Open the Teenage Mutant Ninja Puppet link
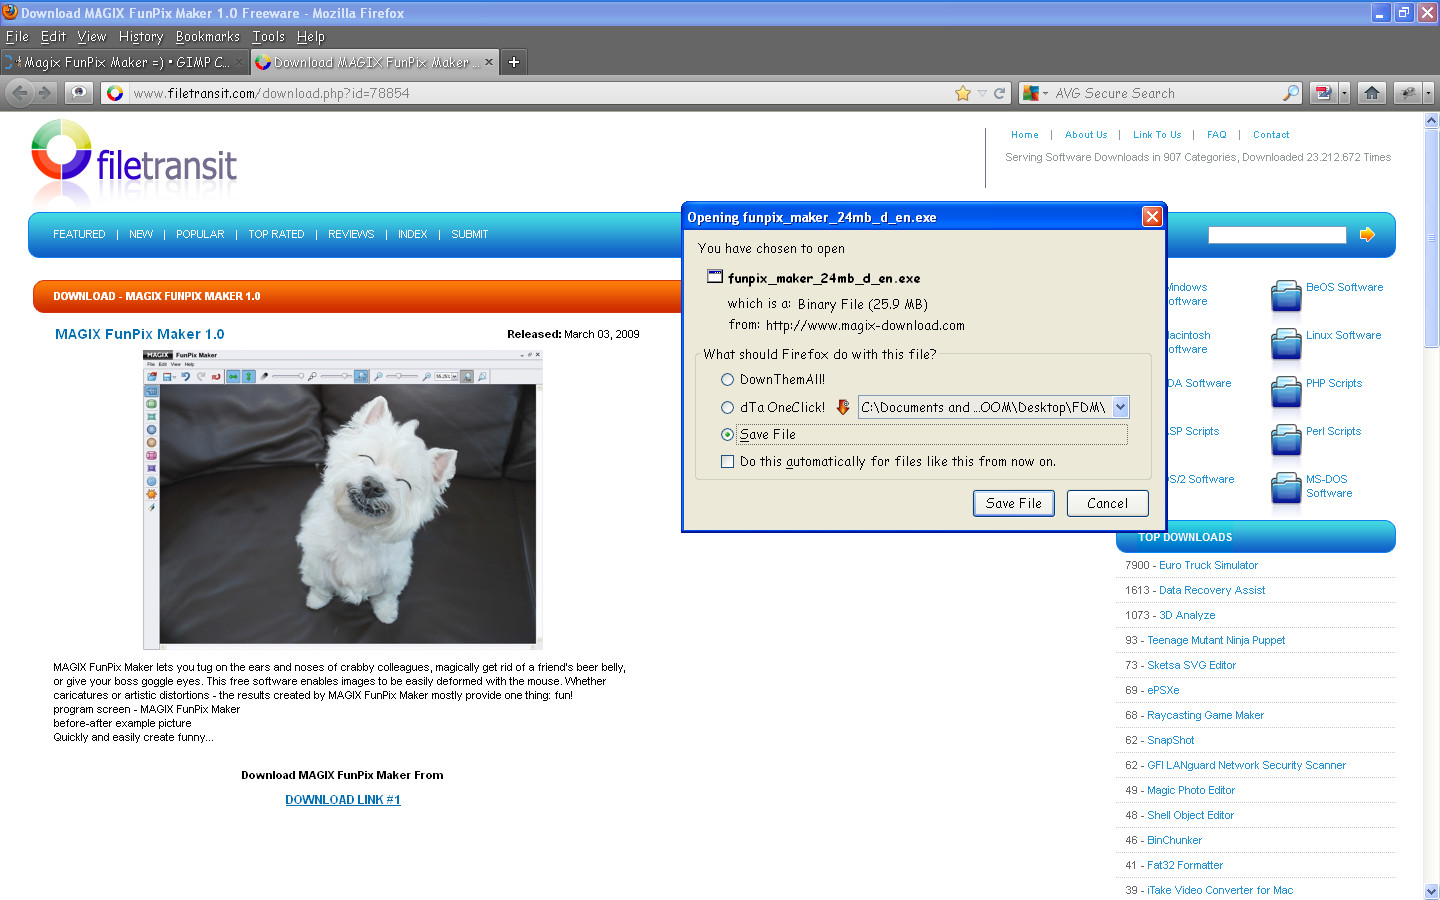Screen dimensions: 1440x900 pyautogui.click(x=1216, y=640)
